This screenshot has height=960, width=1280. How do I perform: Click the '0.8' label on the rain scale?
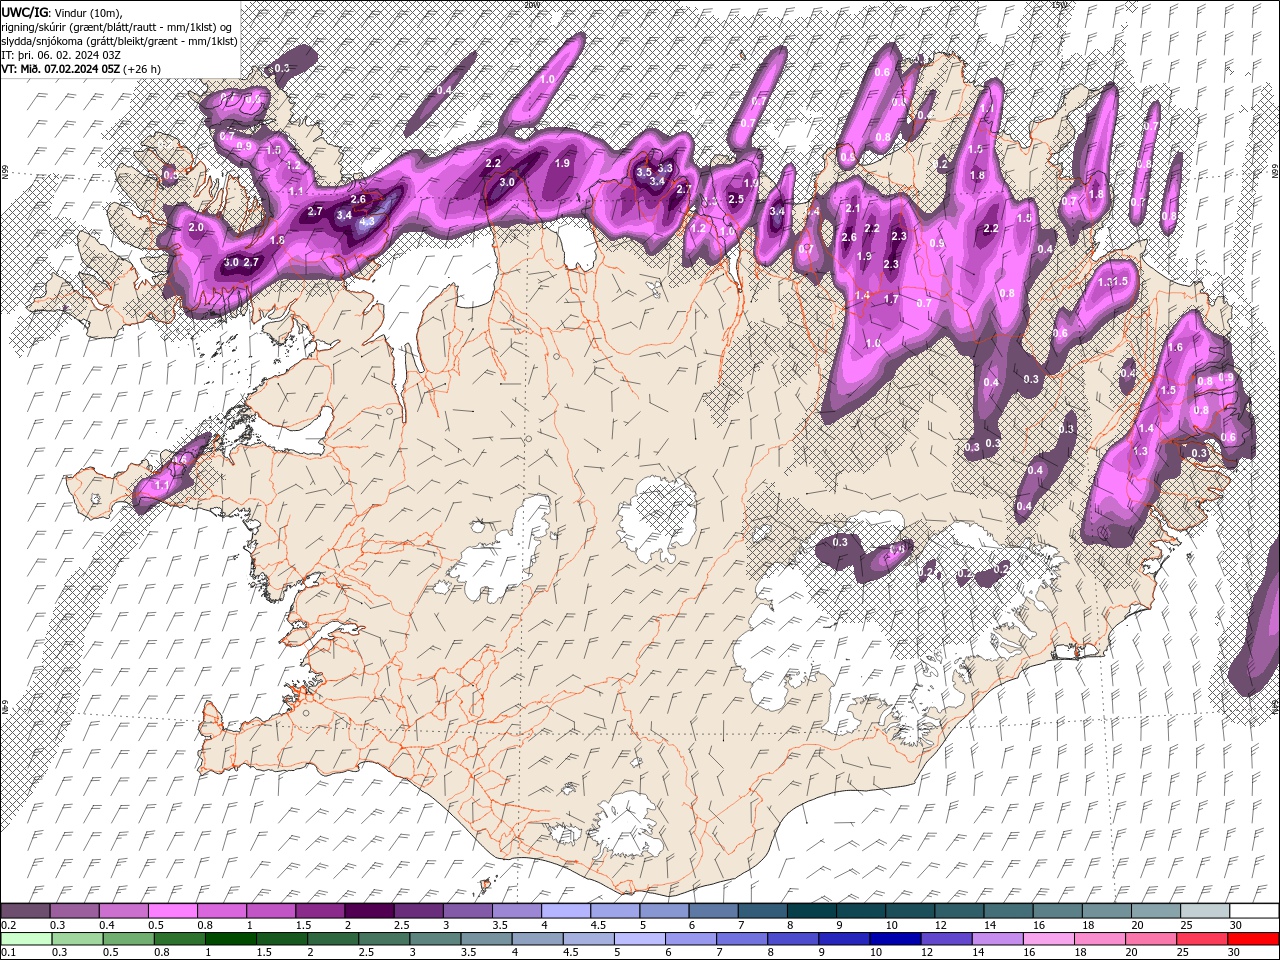(162, 952)
